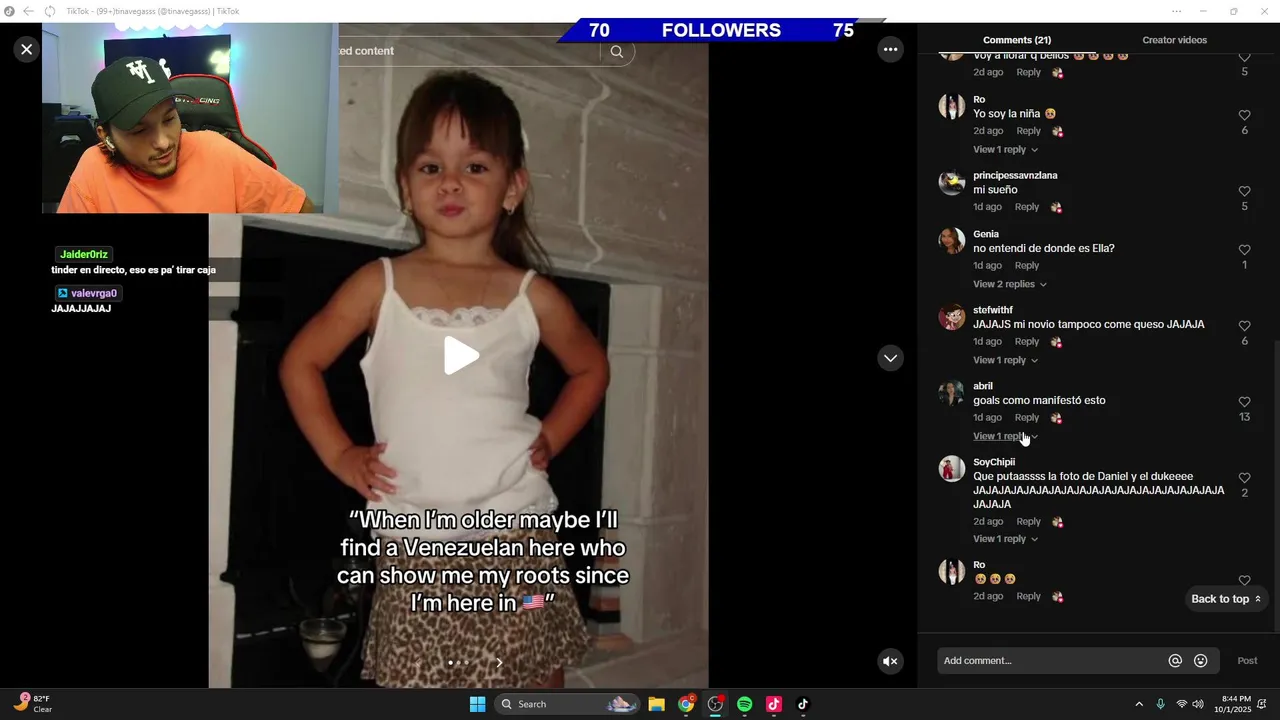The image size is (1280, 720).
Task: Advance to the next photo slide arrow
Action: click(499, 662)
